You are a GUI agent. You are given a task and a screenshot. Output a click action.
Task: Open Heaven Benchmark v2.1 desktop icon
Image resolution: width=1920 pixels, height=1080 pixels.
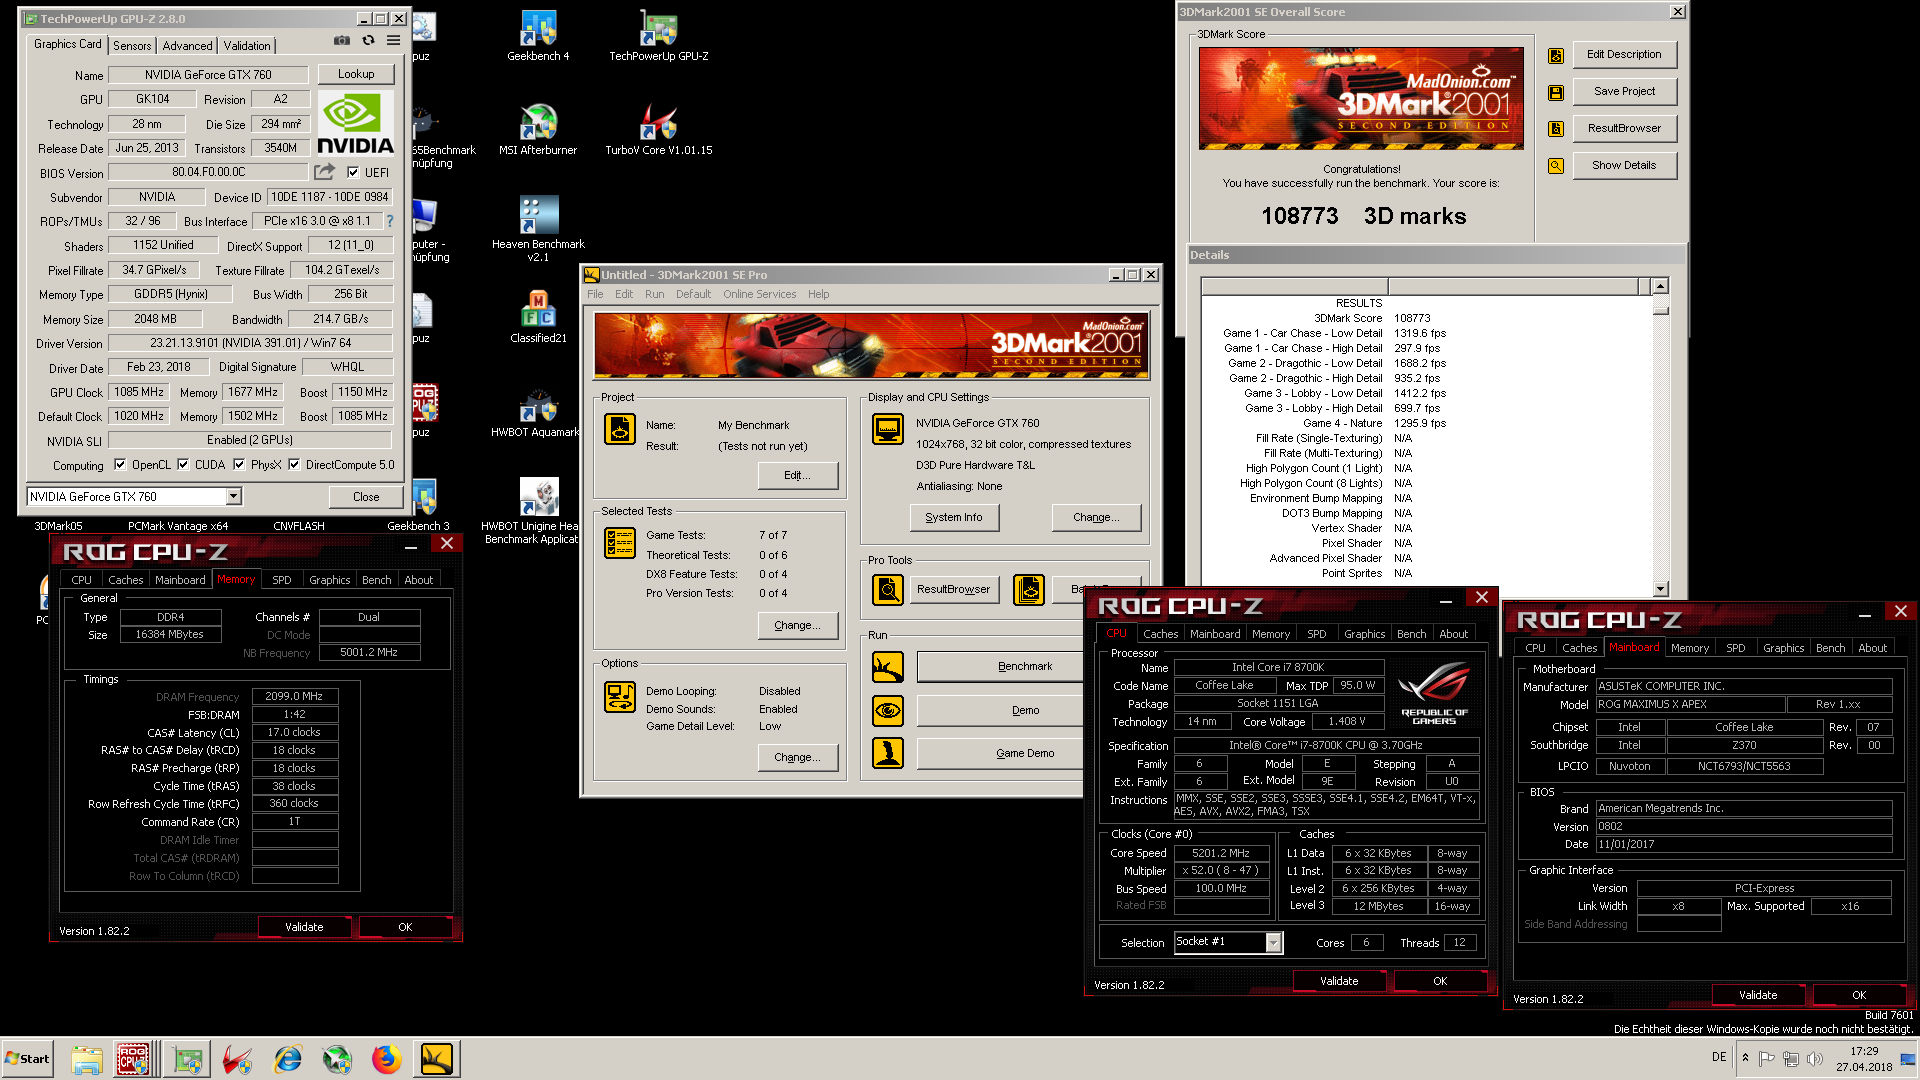click(538, 230)
